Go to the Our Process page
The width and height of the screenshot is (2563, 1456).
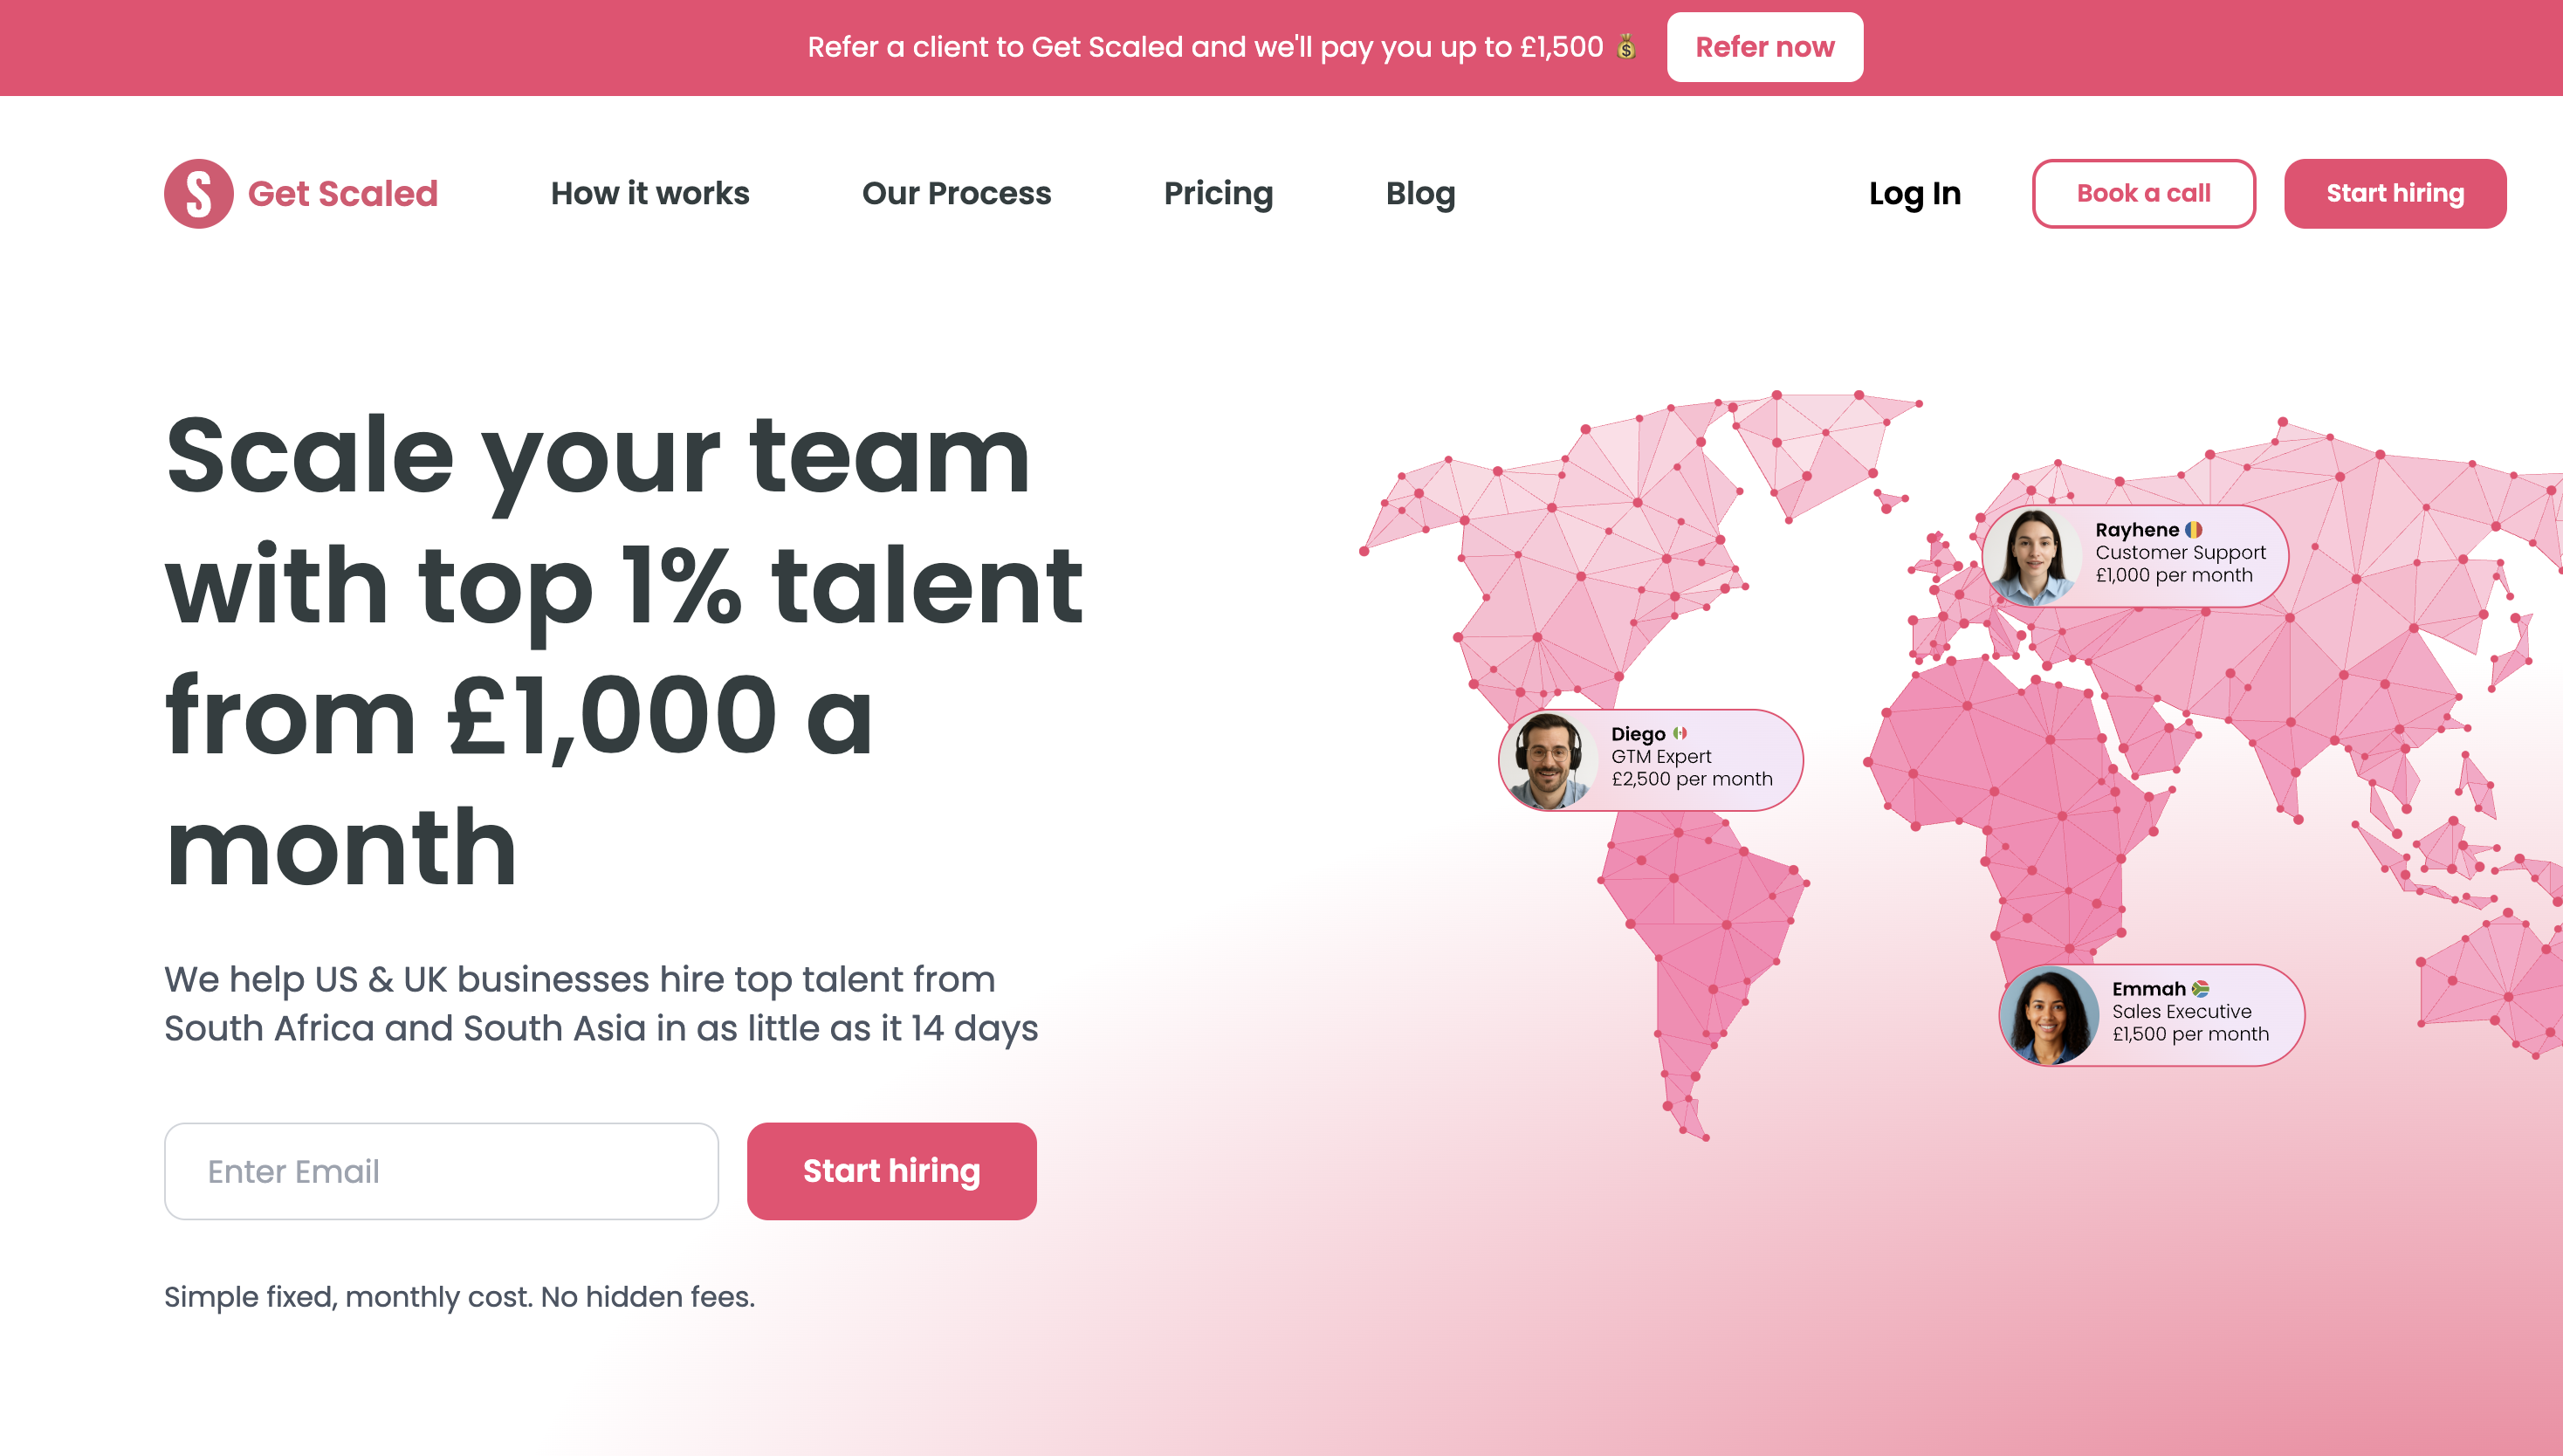point(956,193)
